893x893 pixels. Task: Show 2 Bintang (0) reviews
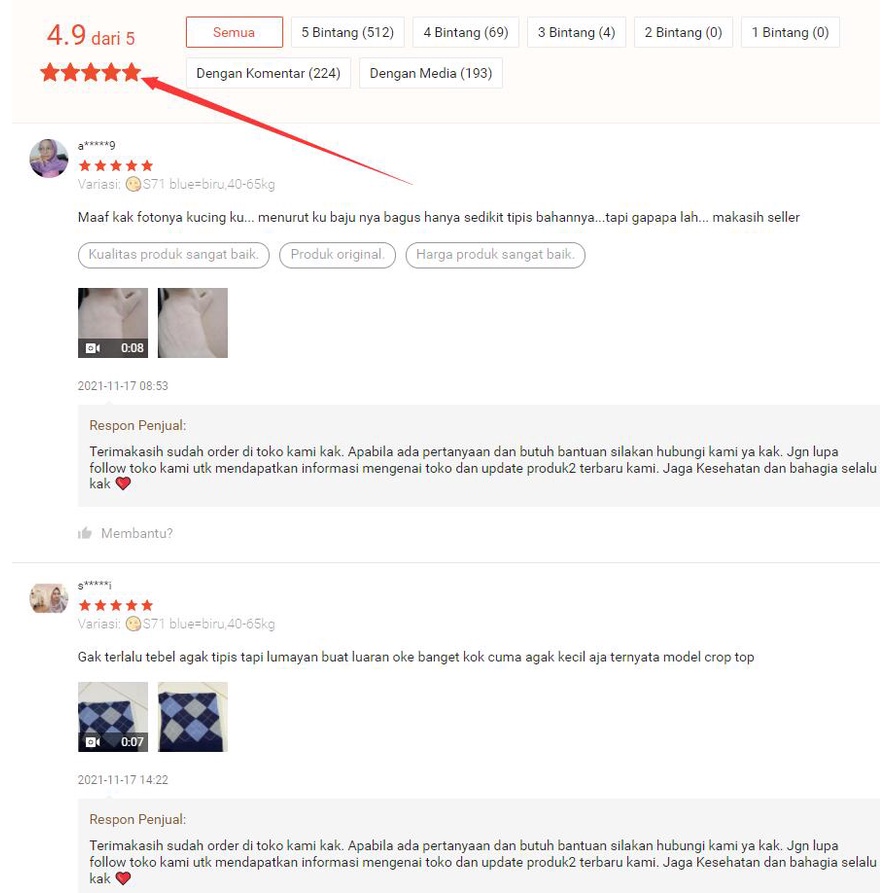[x=683, y=32]
